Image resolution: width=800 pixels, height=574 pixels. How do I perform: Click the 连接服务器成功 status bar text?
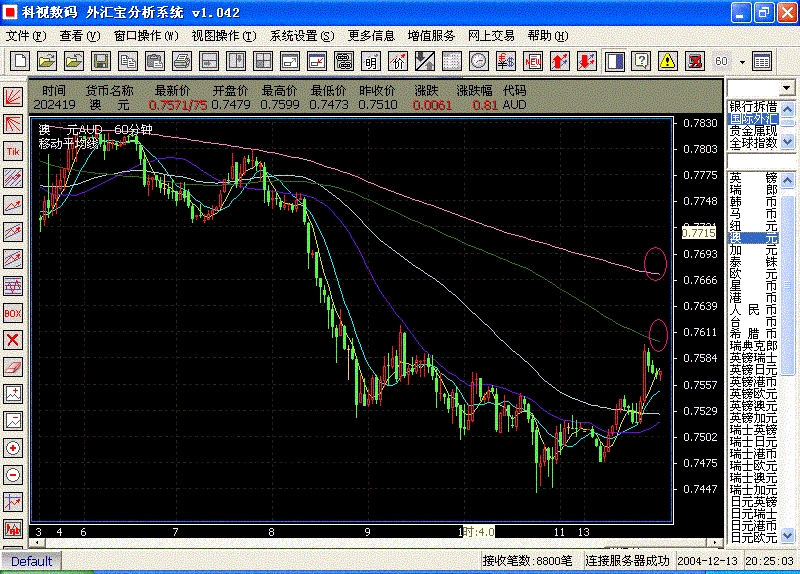click(x=627, y=561)
